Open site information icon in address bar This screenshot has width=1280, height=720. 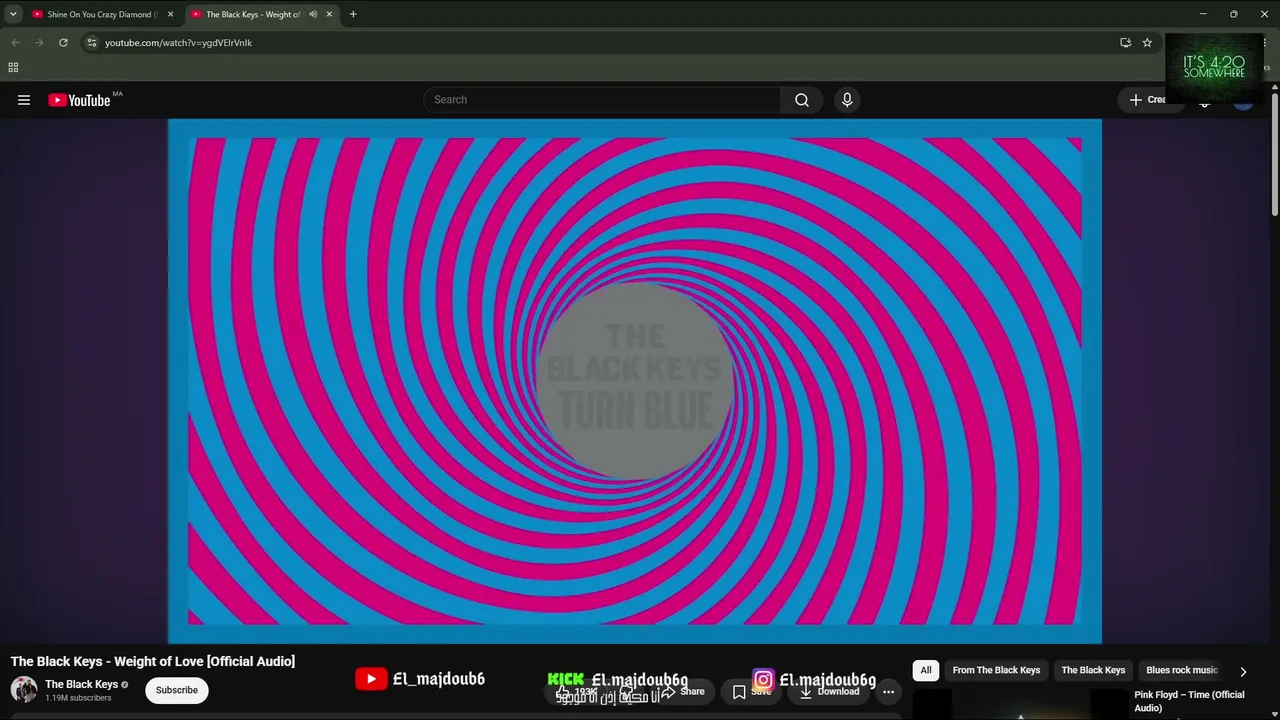(92, 43)
